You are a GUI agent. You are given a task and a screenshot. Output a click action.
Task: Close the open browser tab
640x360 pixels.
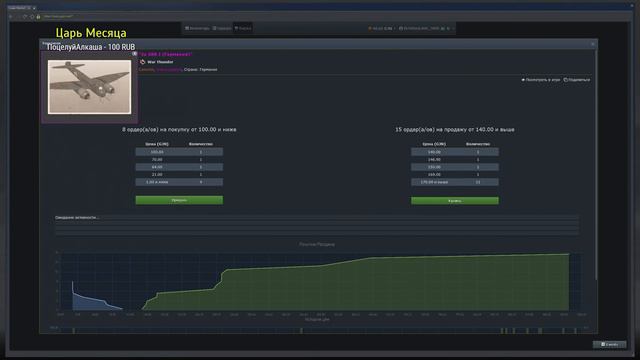pyautogui.click(x=34, y=8)
